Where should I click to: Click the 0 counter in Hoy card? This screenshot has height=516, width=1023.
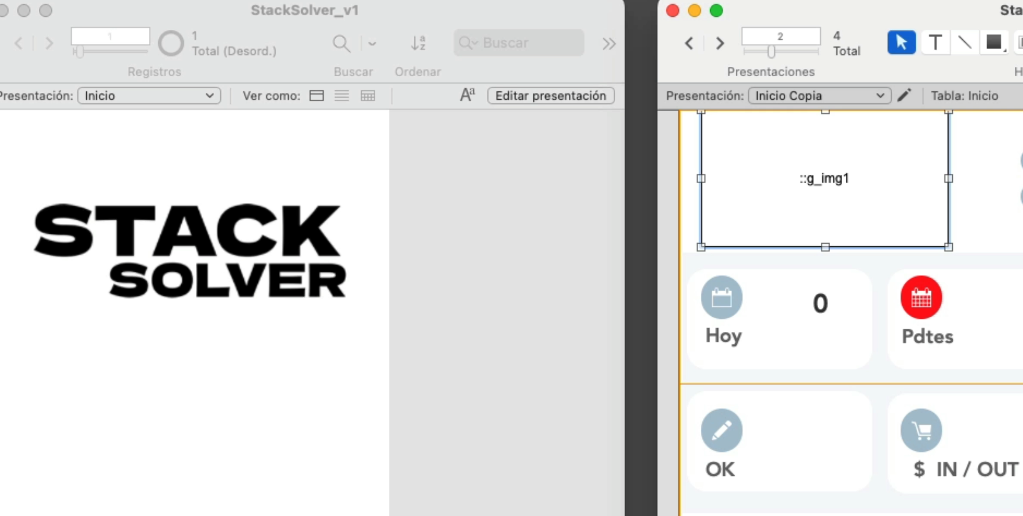820,303
